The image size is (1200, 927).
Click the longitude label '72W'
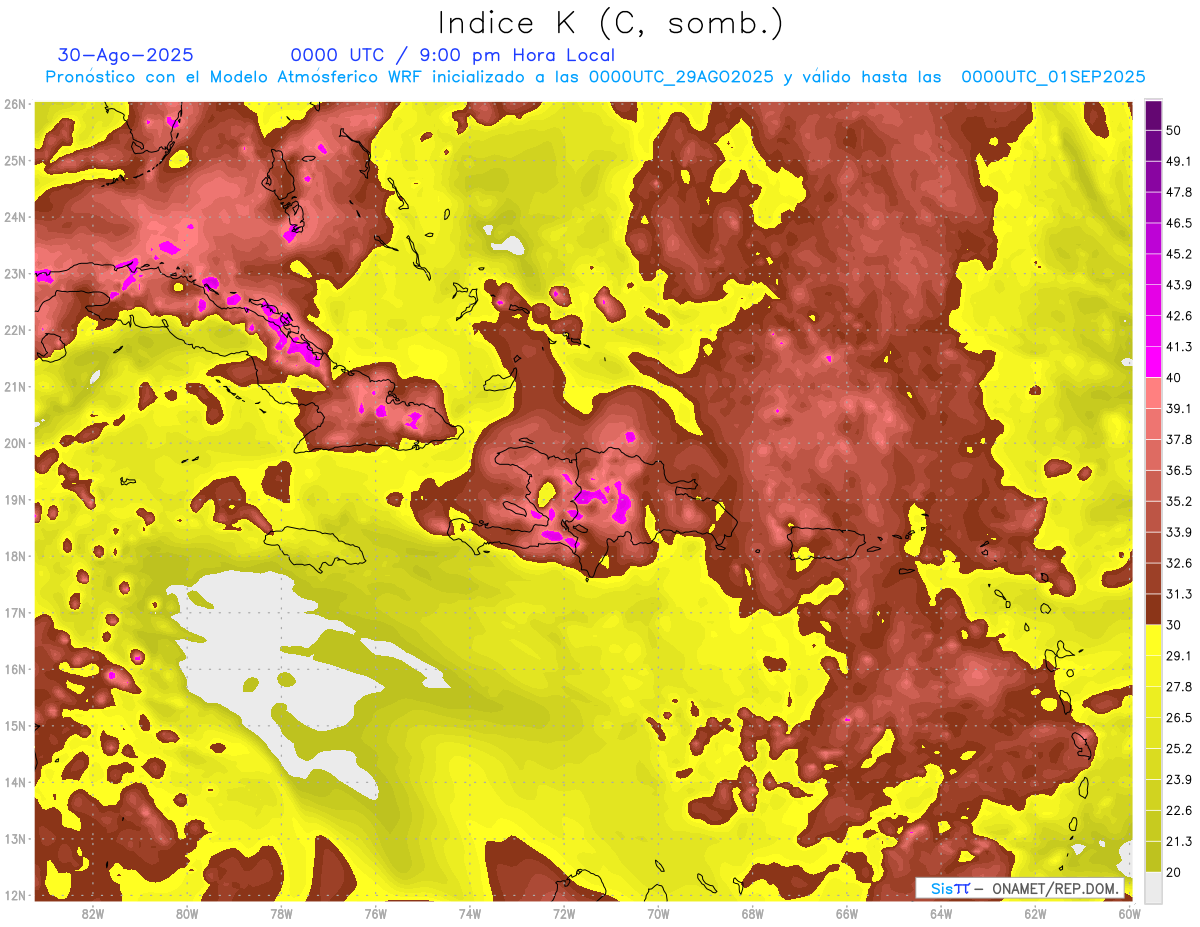[564, 913]
